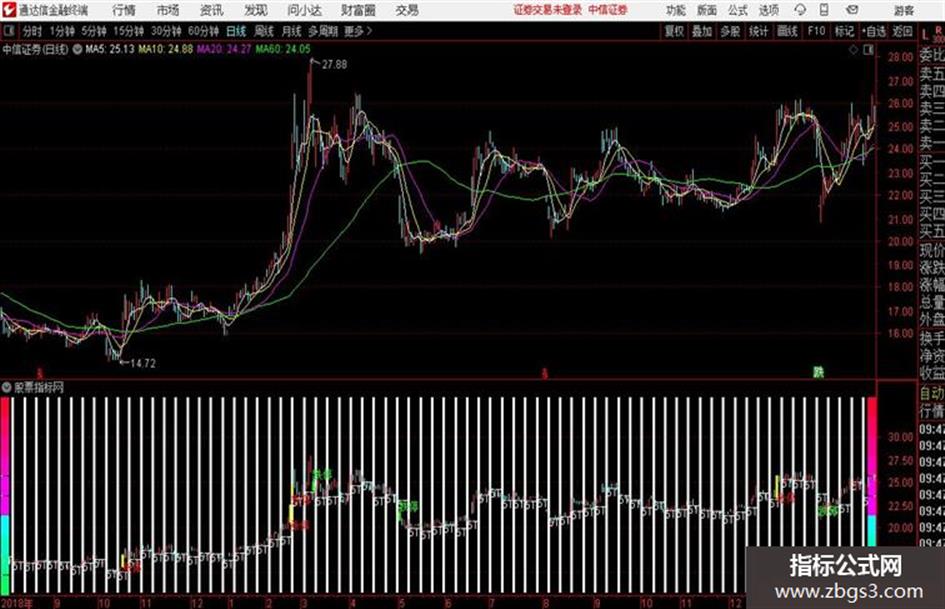Viewport: 945px width, 609px height.
Task: Click the 中信证券(日线) chart title
Action: click(35, 49)
